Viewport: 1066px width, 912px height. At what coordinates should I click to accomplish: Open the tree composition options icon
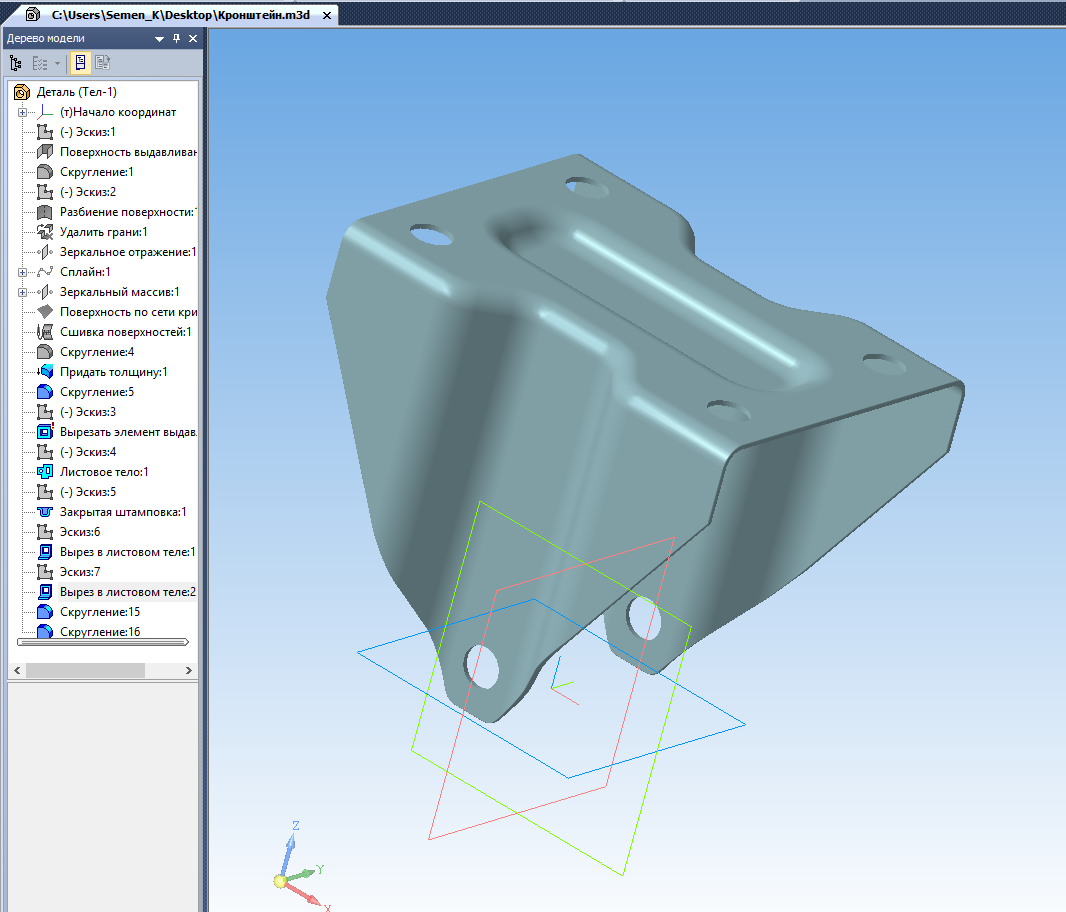coord(41,63)
